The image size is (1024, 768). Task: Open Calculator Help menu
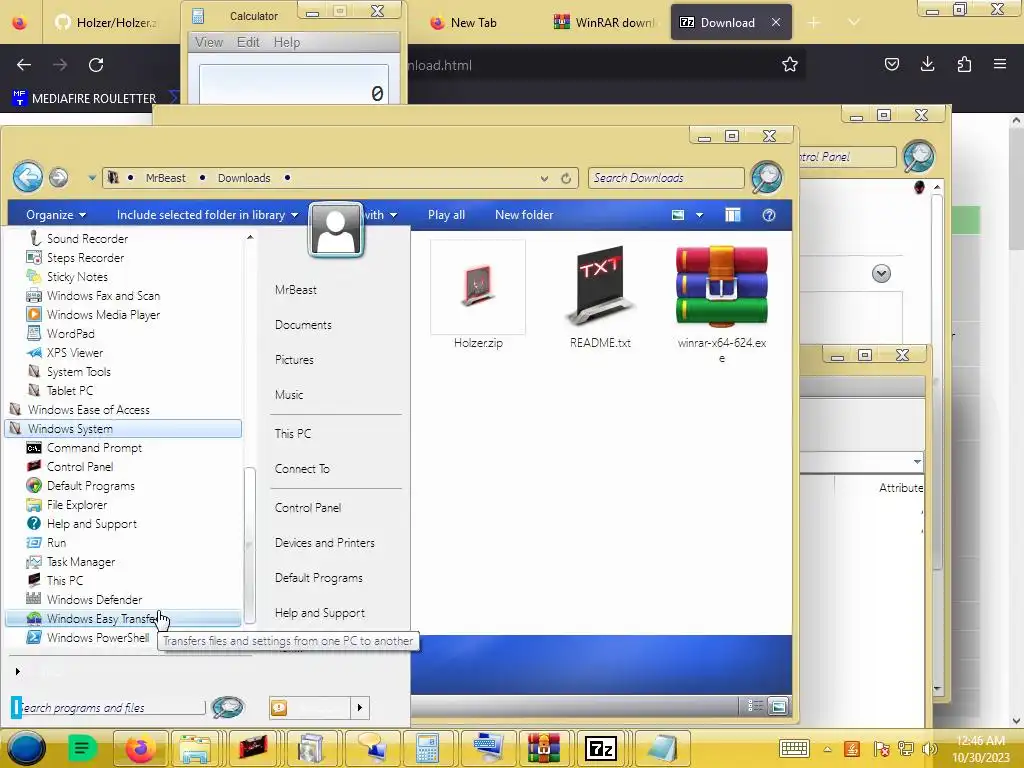point(287,42)
